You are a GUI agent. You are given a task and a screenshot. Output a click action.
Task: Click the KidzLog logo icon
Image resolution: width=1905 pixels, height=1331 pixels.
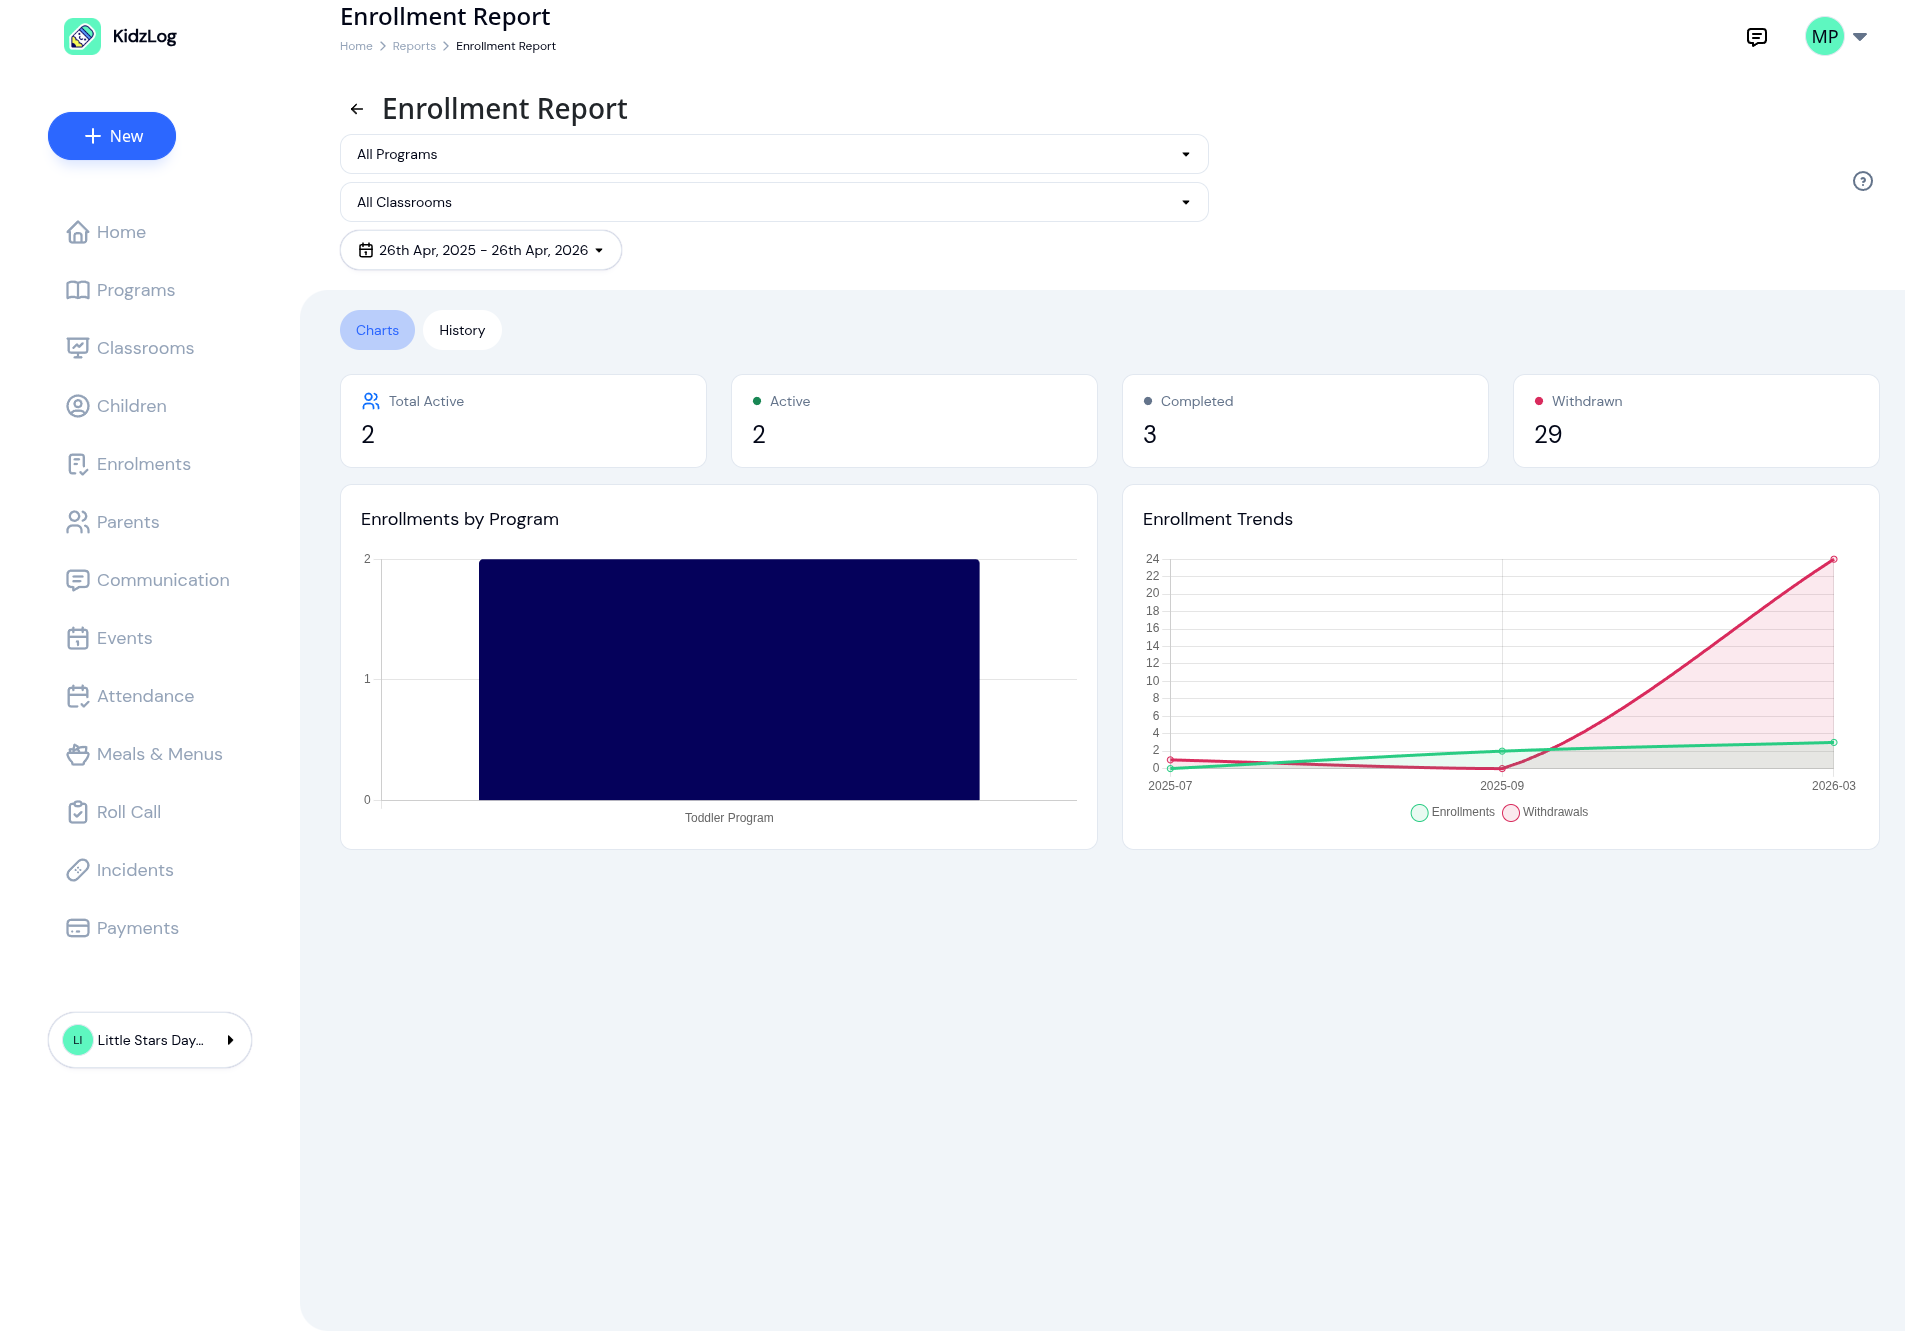[x=82, y=37]
